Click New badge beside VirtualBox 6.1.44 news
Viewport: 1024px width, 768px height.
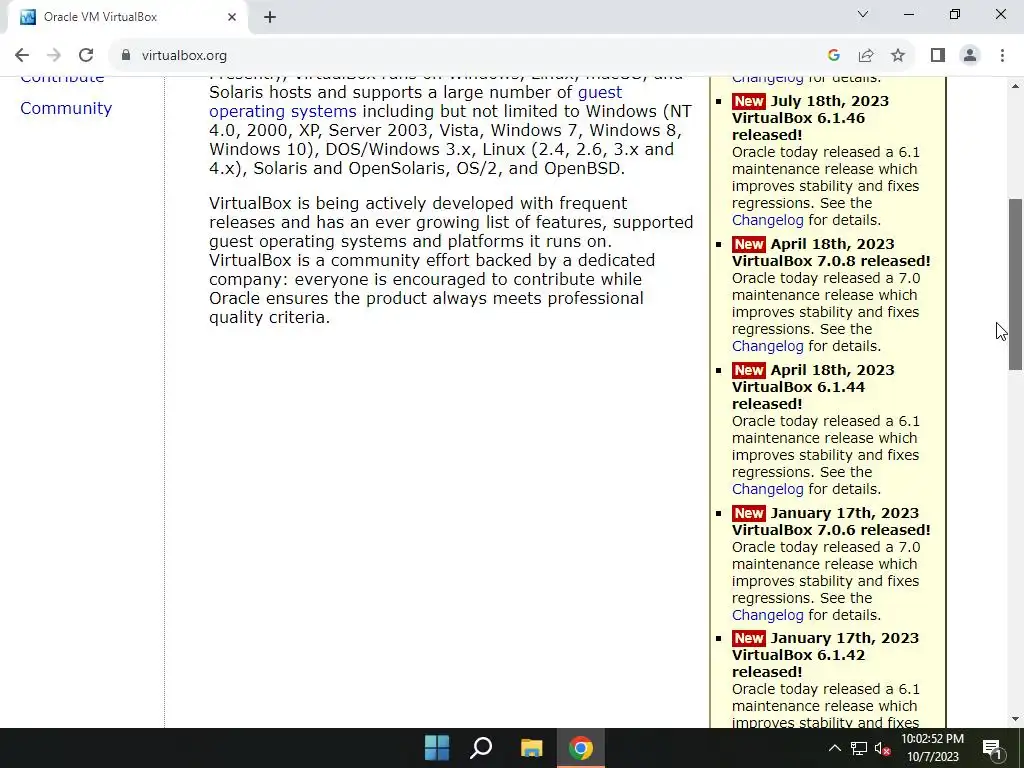point(748,370)
